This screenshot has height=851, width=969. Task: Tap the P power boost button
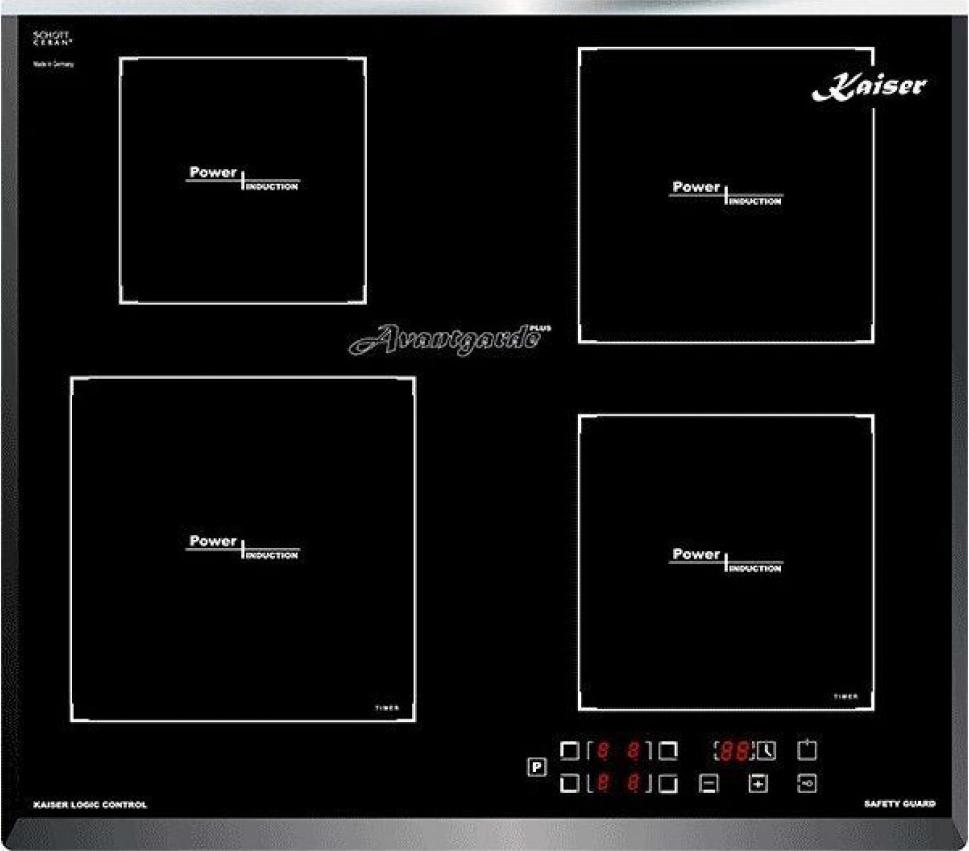[537, 767]
